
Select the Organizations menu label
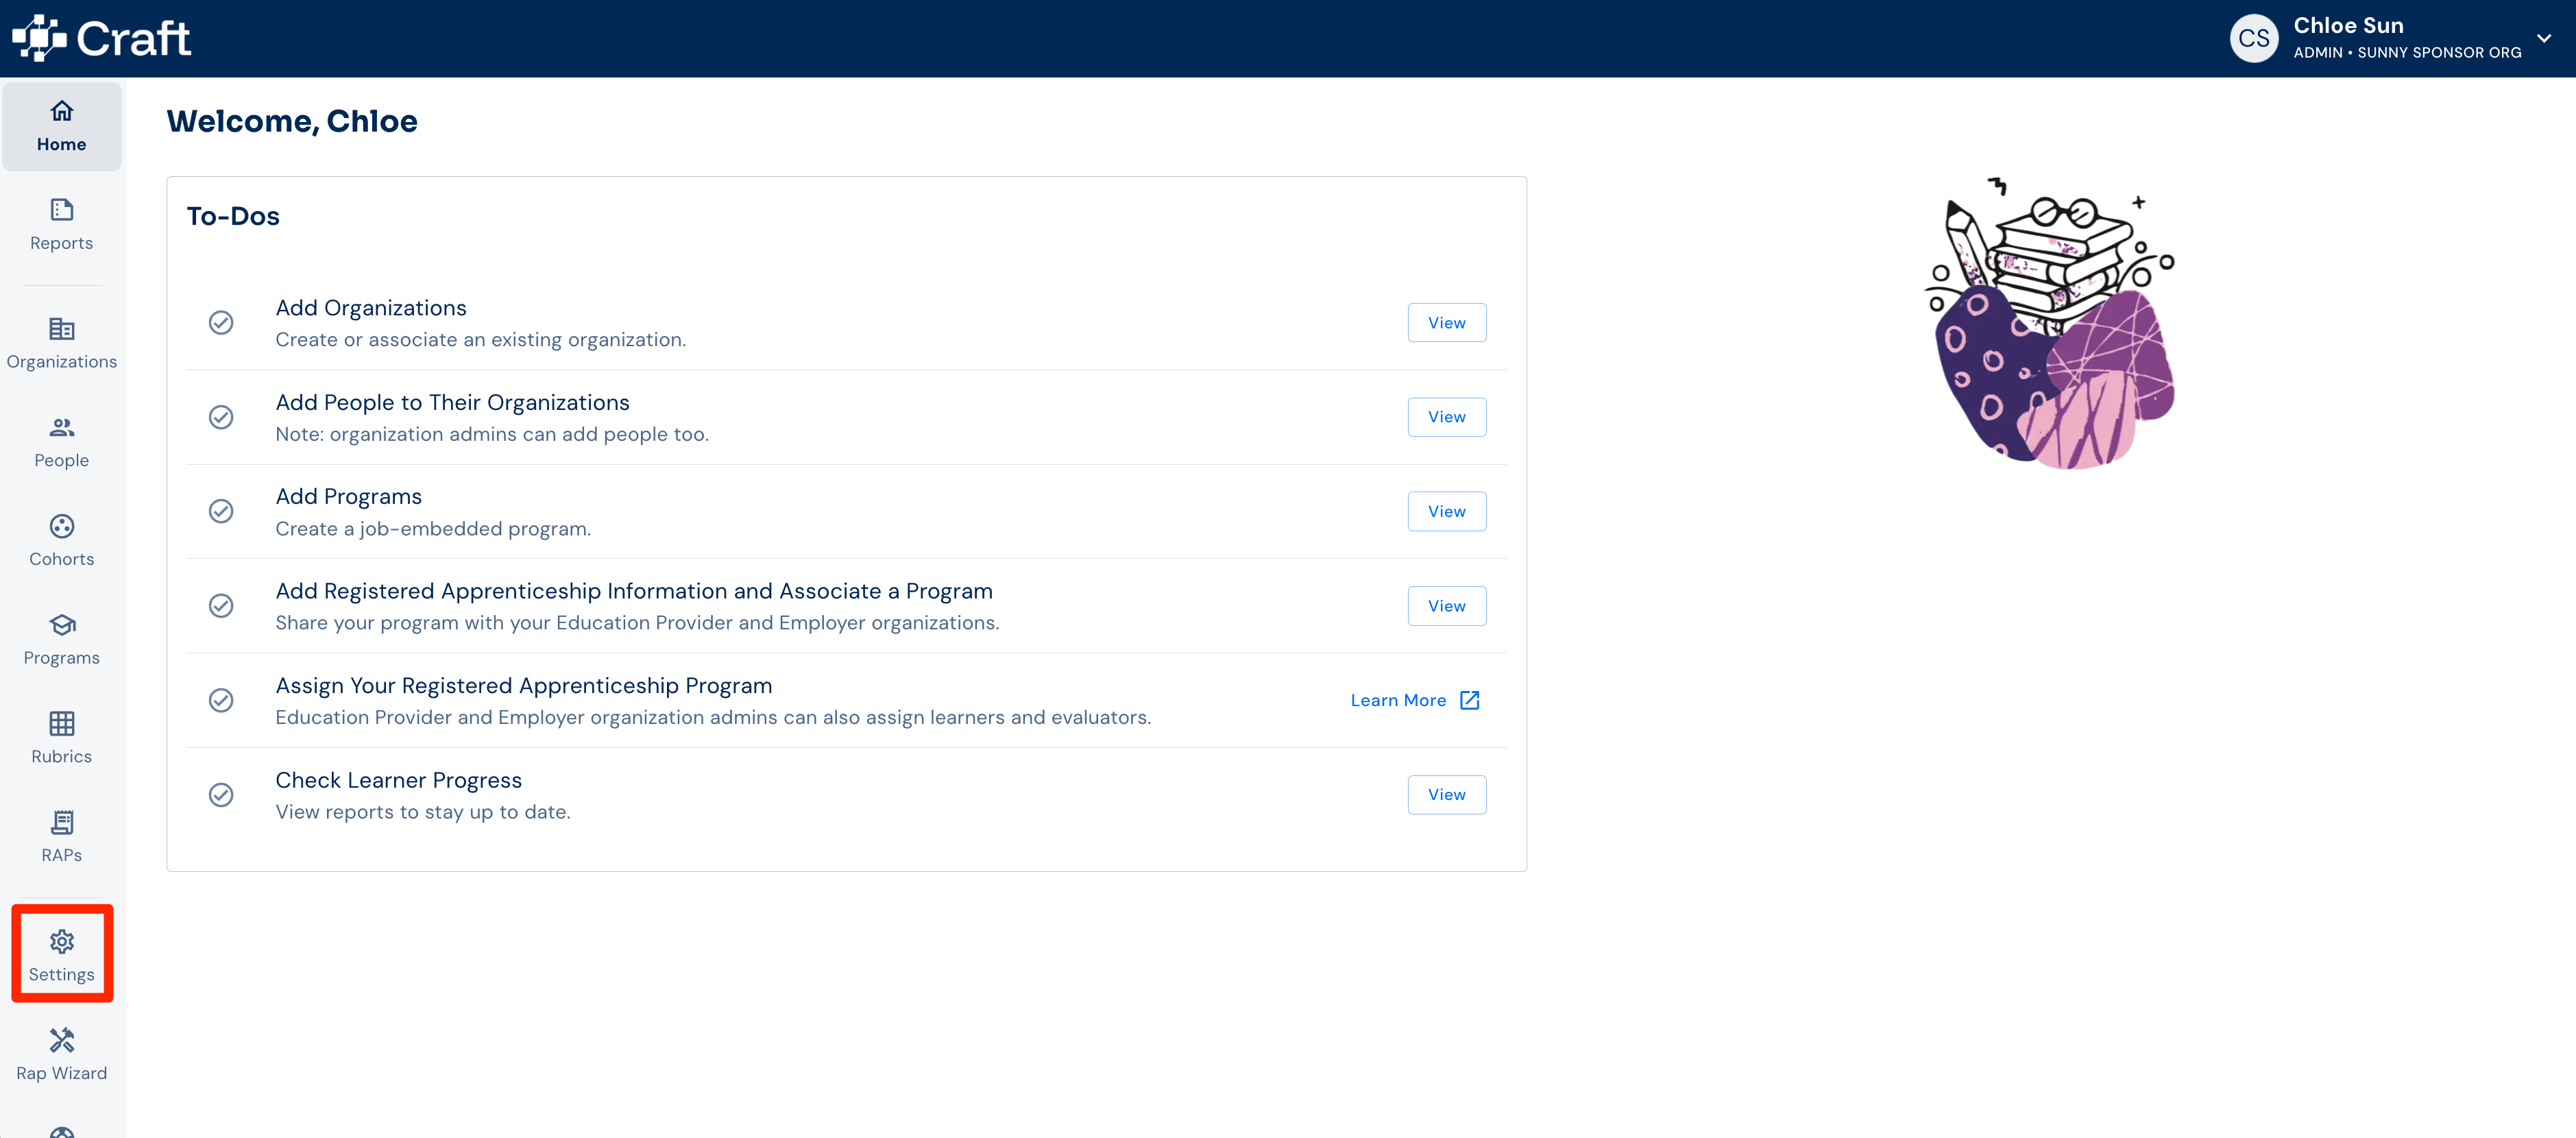[62, 362]
